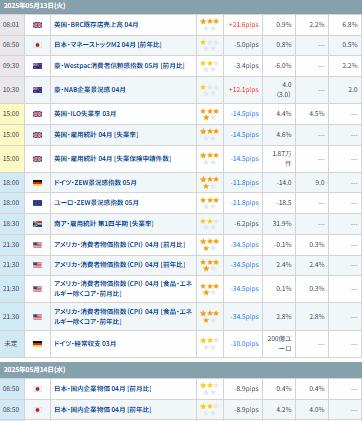
Task: Click the UK flag beside 雇用統計 04月 [失業率]
Action: 37,135
